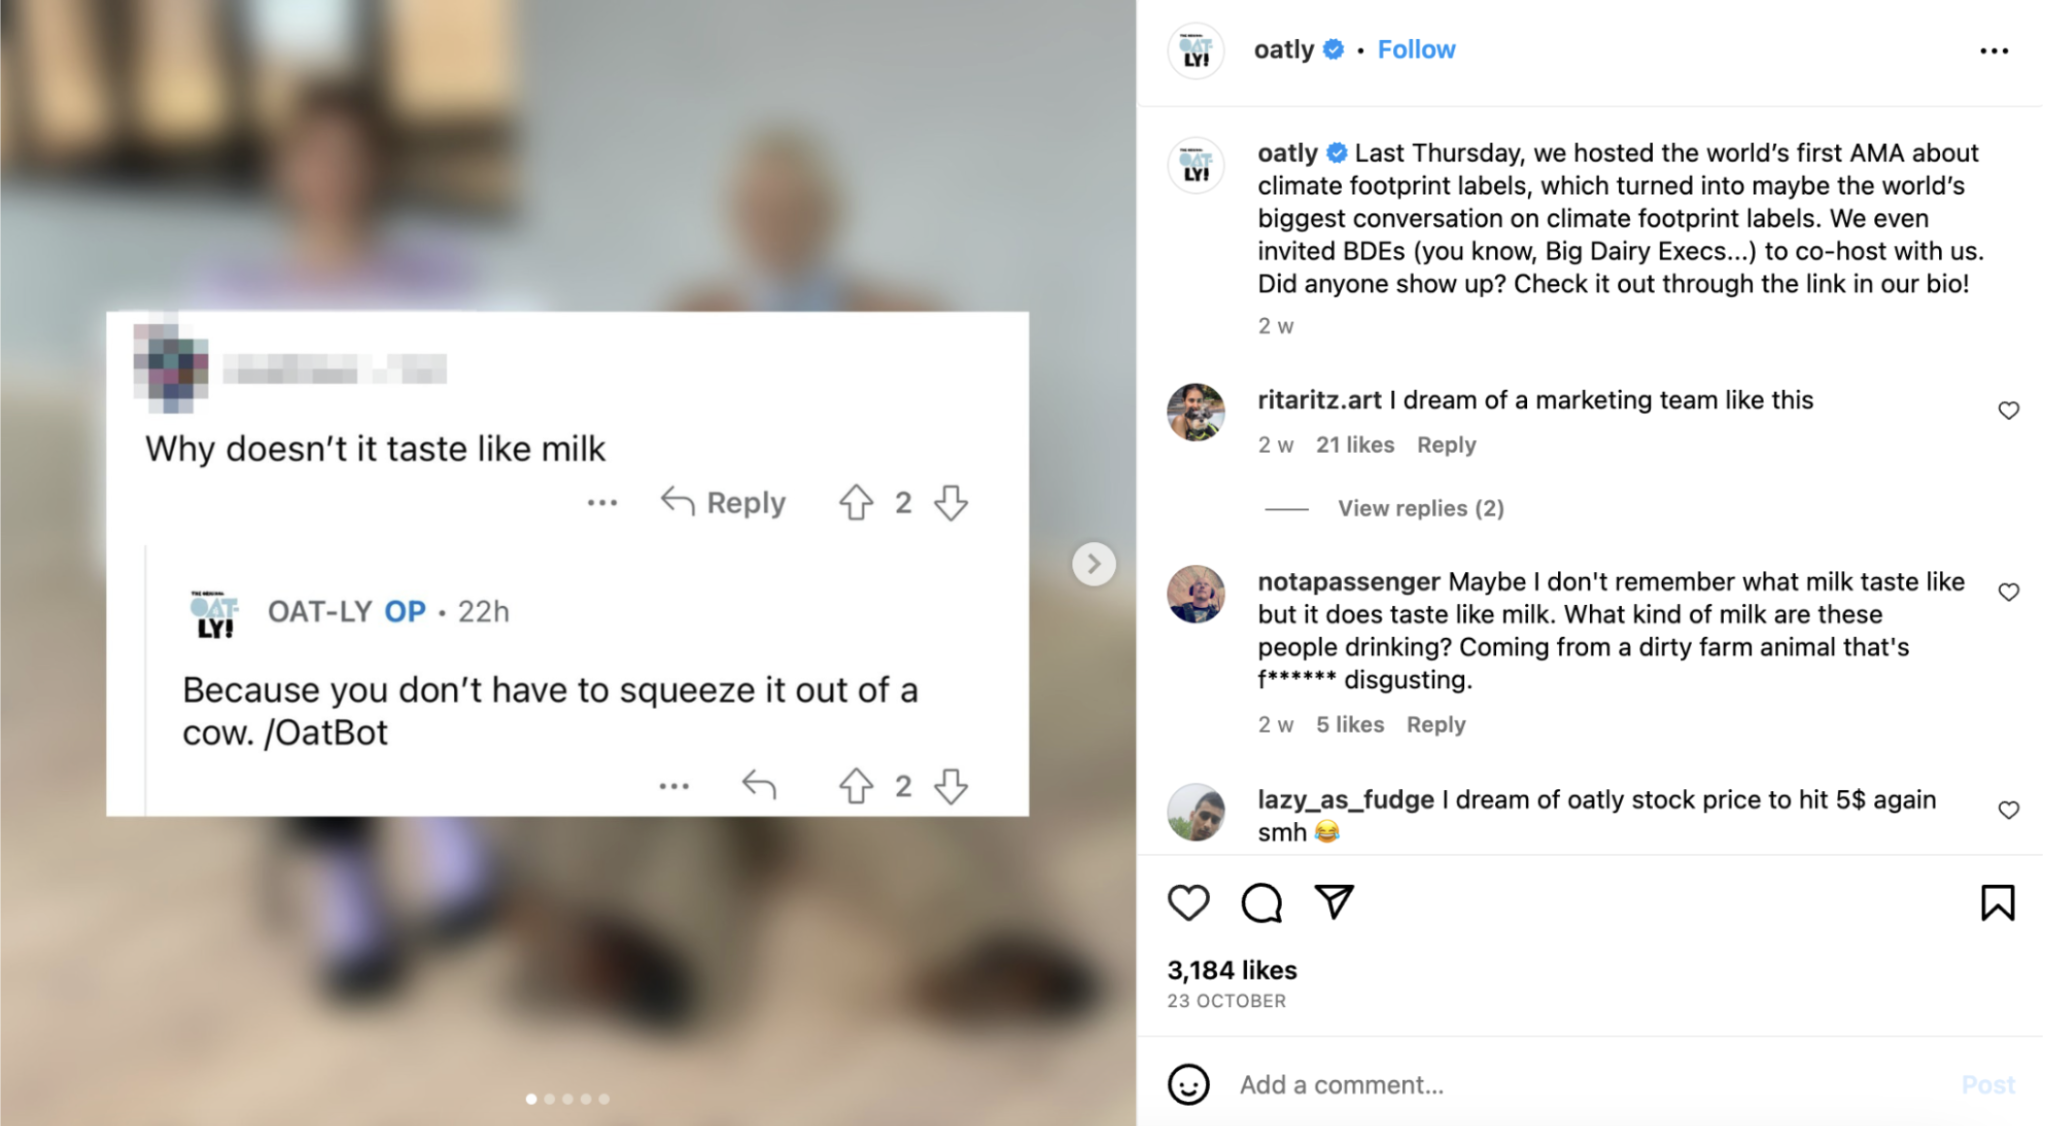Like ritaritz.art's comment heart
The image size is (2048, 1126).
(x=2010, y=410)
